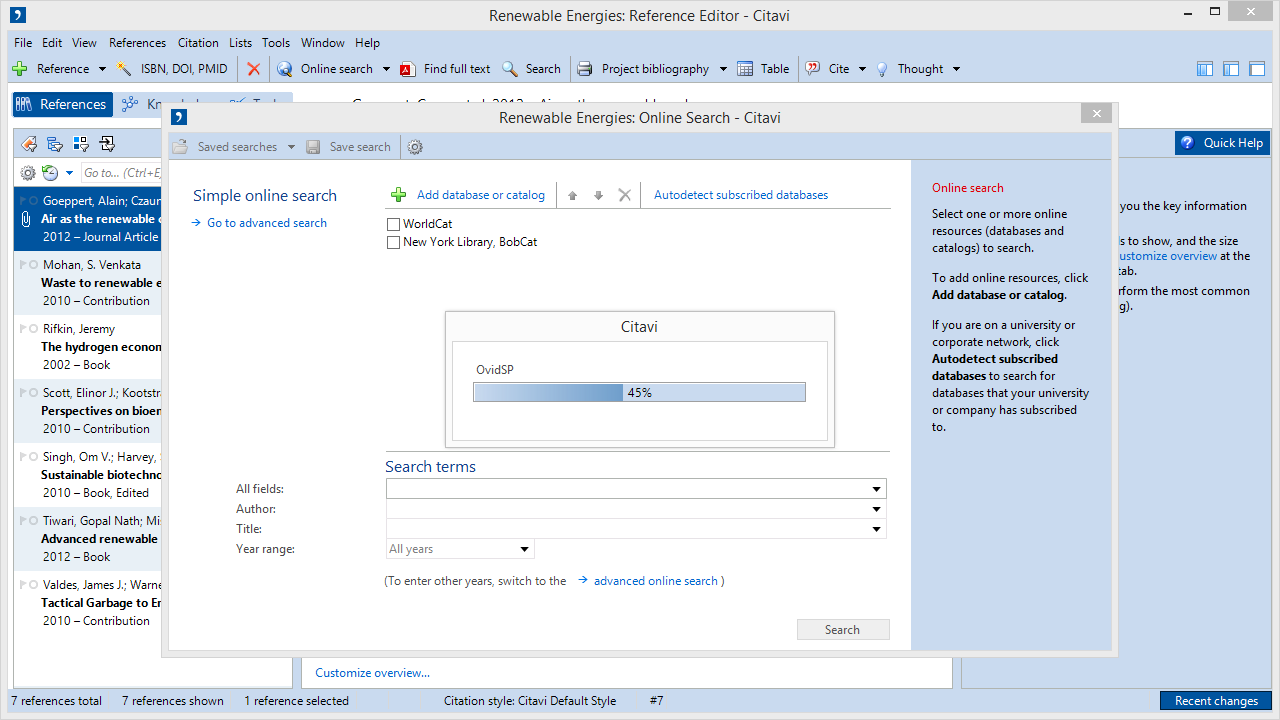The height and width of the screenshot is (720, 1280).
Task: Open the Window menu
Action: tap(322, 43)
